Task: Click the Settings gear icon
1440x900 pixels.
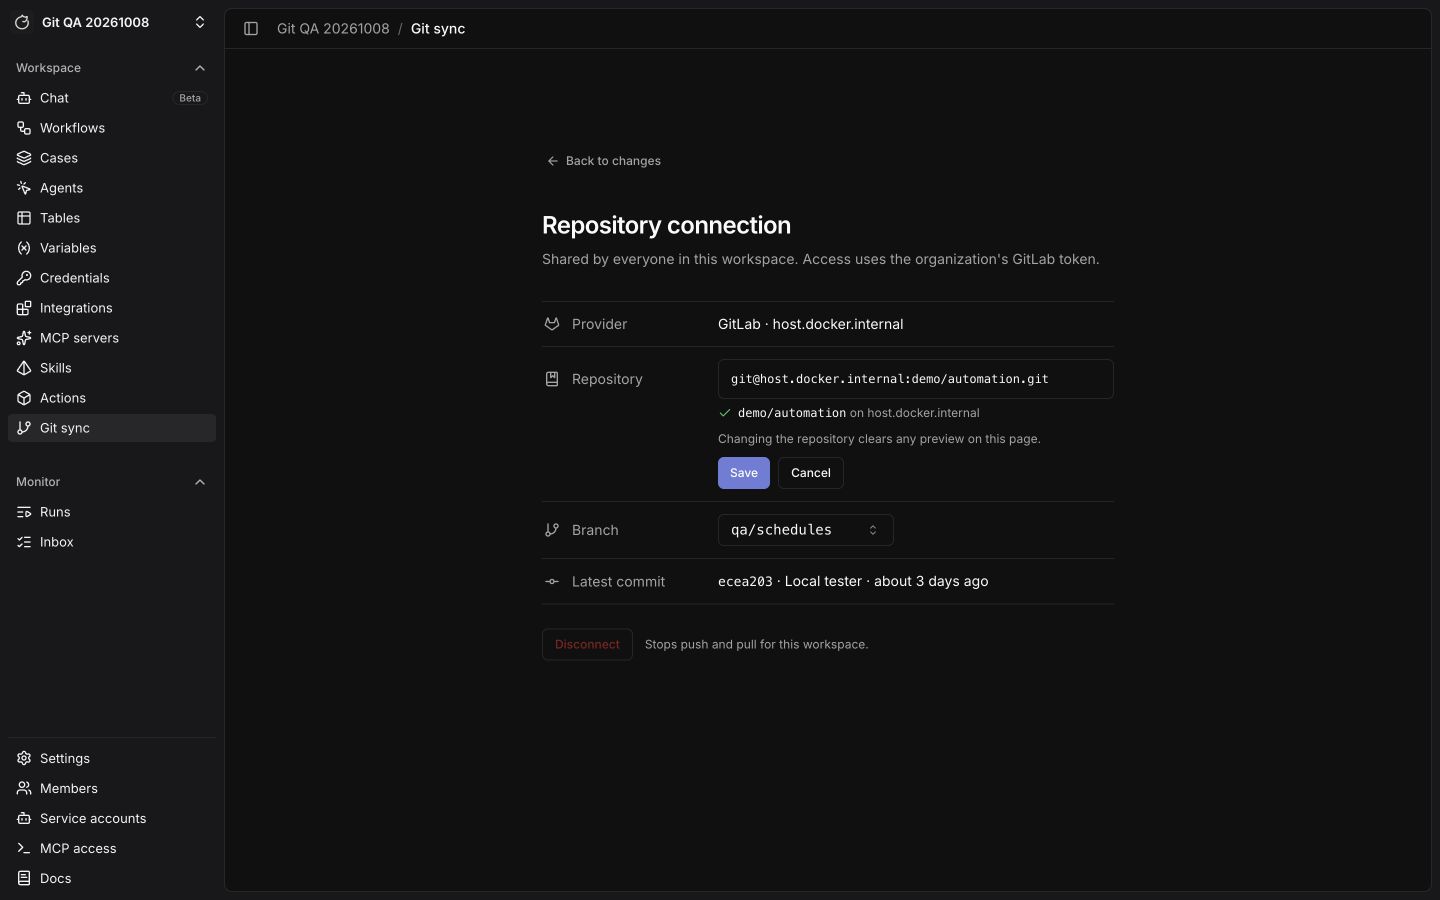Action: (24, 759)
